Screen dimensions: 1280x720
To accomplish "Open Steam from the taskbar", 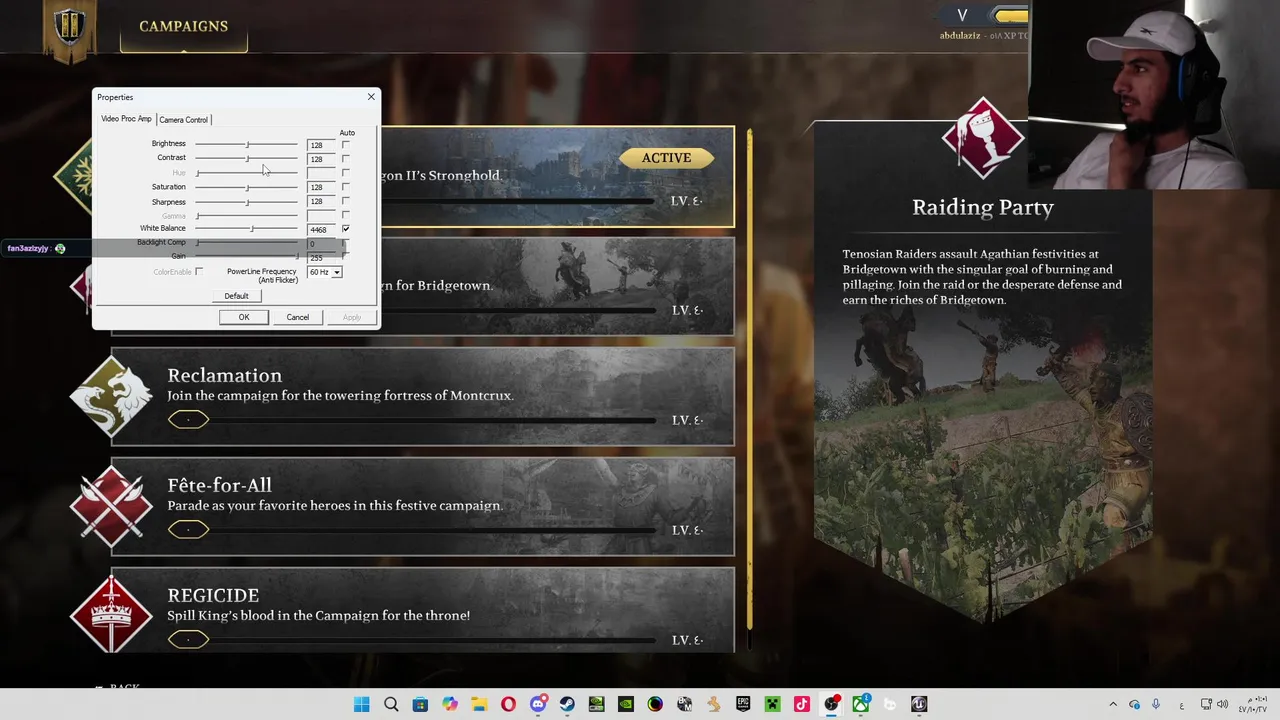I will pyautogui.click(x=567, y=704).
